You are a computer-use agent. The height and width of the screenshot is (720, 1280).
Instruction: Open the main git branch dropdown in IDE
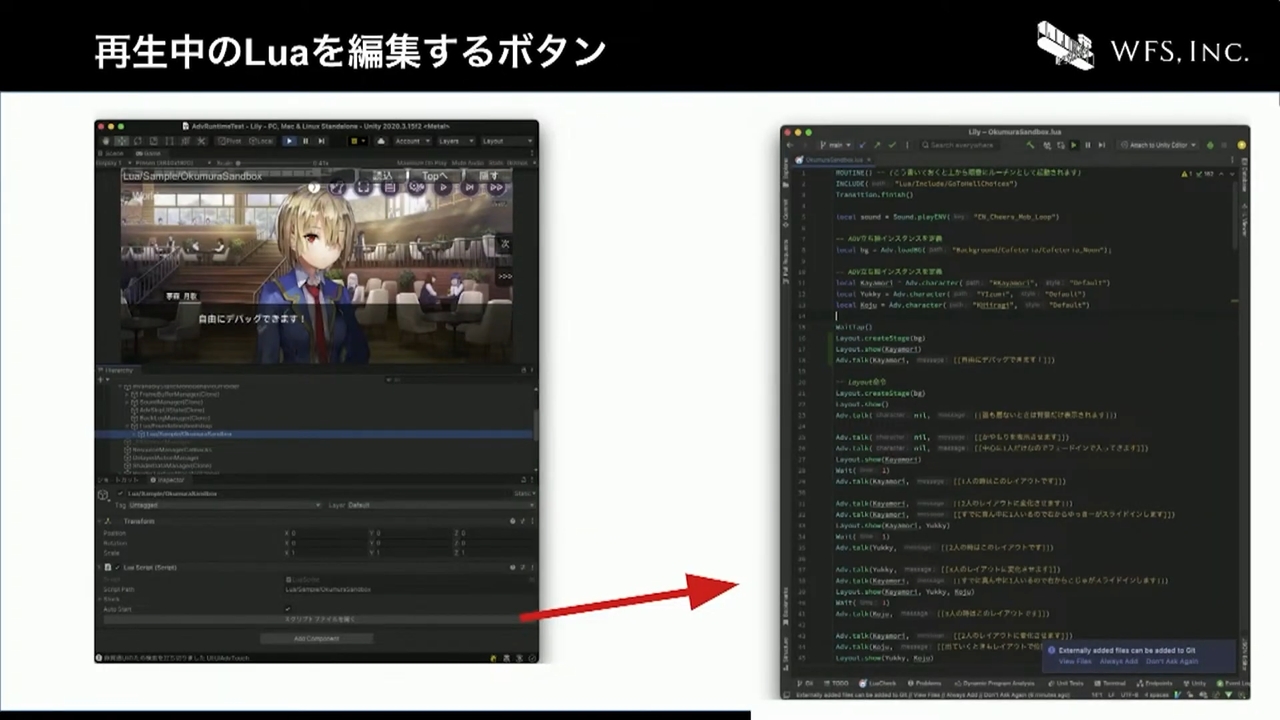[835, 145]
